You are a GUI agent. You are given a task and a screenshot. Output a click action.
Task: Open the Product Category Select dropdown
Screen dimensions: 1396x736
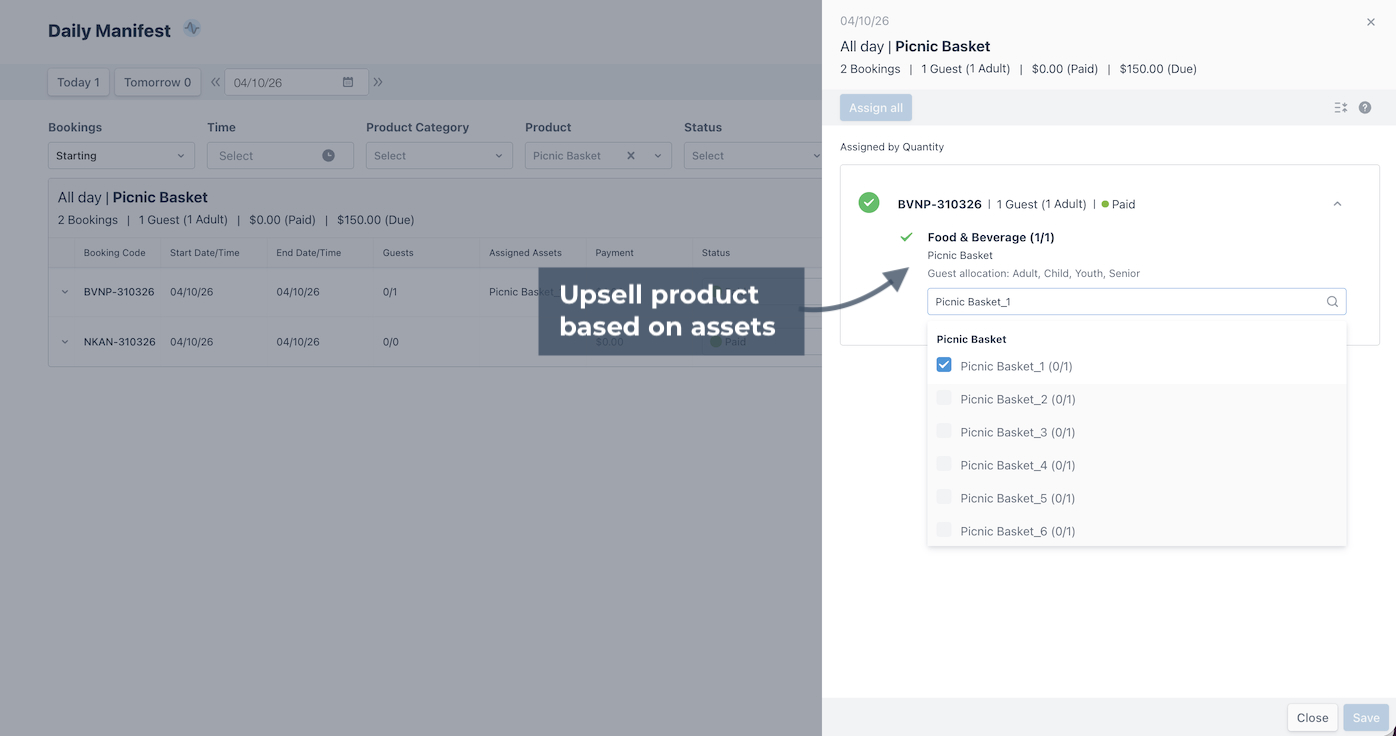tap(439, 155)
